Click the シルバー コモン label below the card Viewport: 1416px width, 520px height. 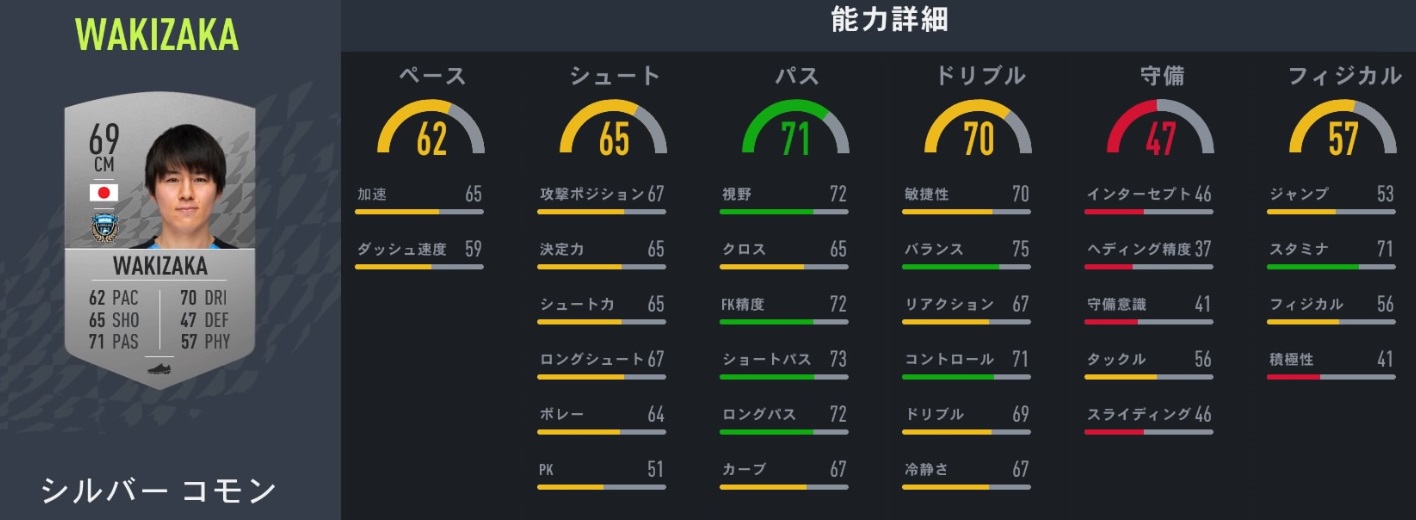158,491
